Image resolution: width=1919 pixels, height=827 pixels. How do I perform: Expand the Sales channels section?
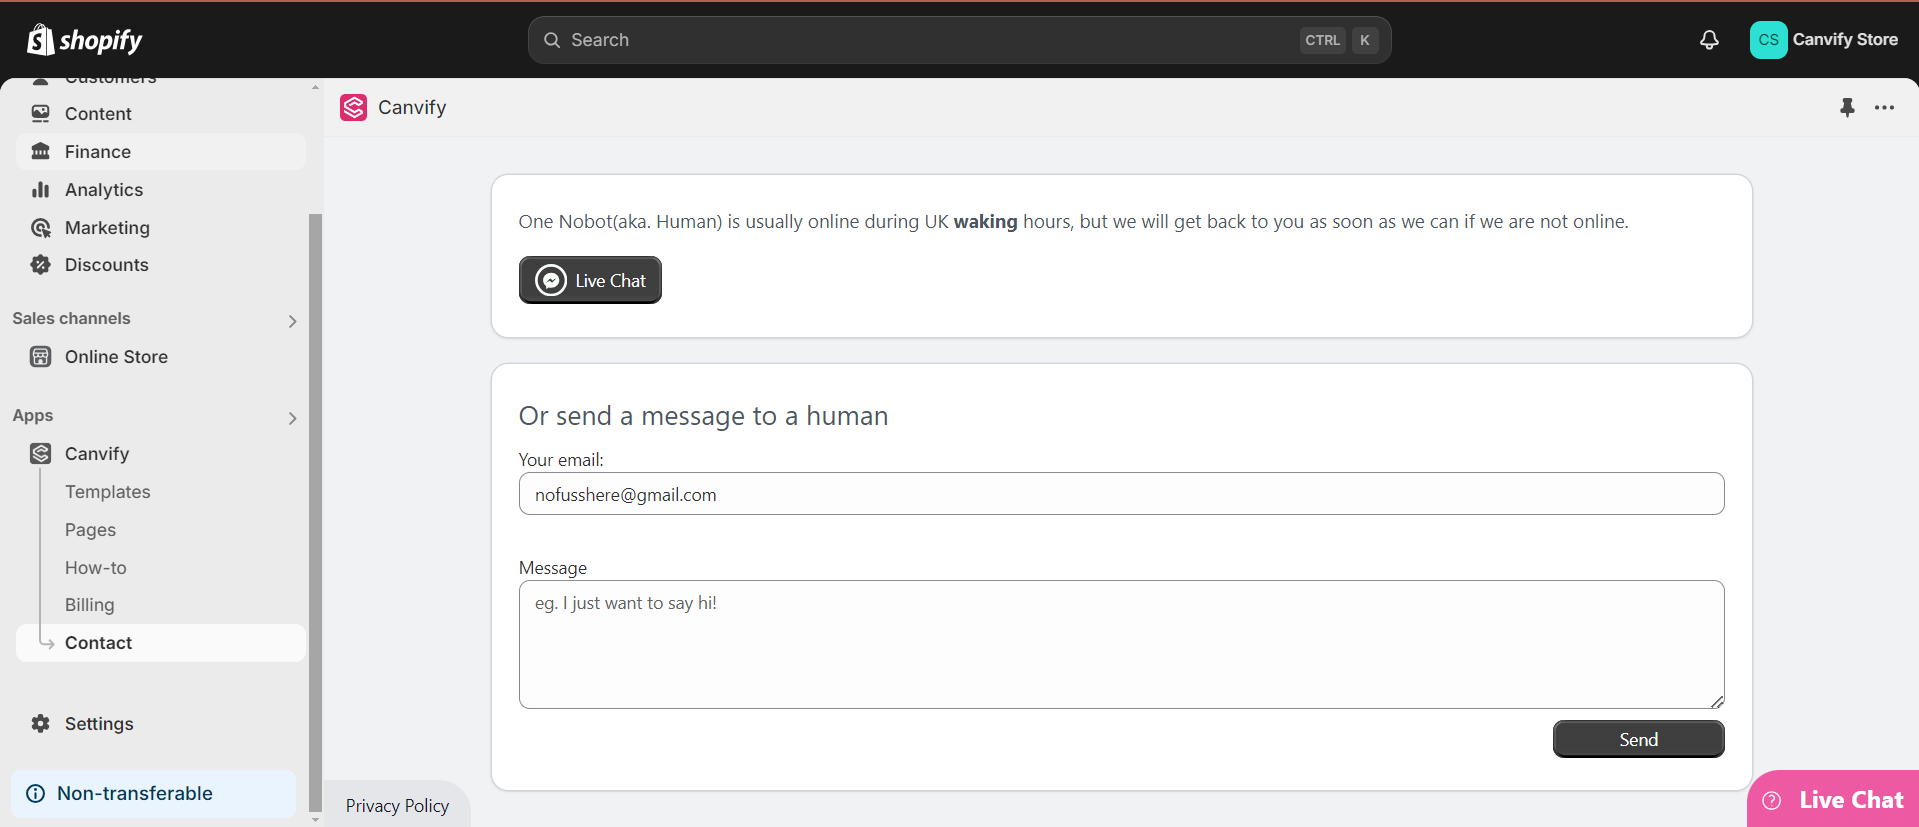tap(292, 321)
